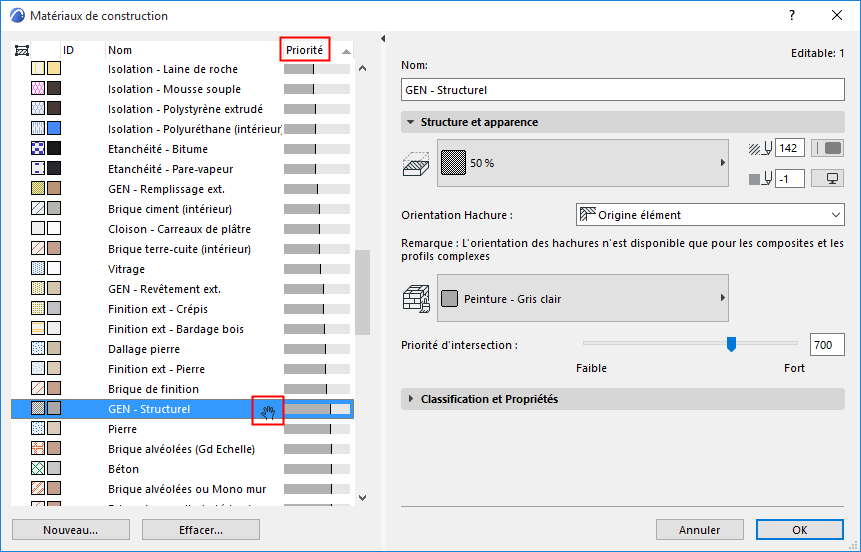Open the Peinture - Gris clair surface popup

tap(583, 298)
